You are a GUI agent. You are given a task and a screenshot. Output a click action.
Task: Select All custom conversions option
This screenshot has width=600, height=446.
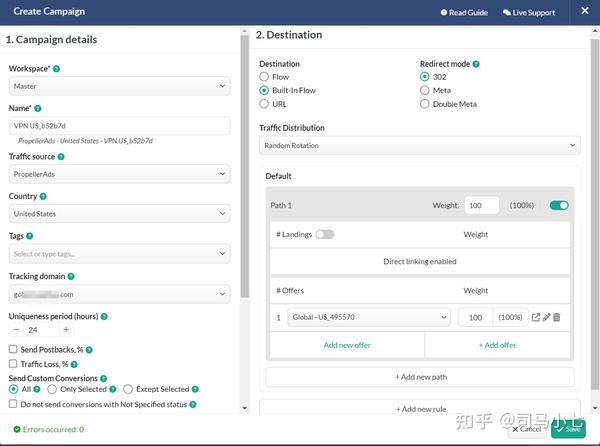pos(13,389)
